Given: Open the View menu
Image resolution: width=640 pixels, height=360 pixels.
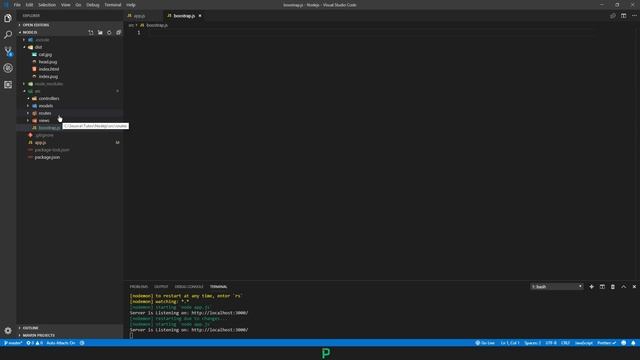Looking at the screenshot, I should [65, 5].
